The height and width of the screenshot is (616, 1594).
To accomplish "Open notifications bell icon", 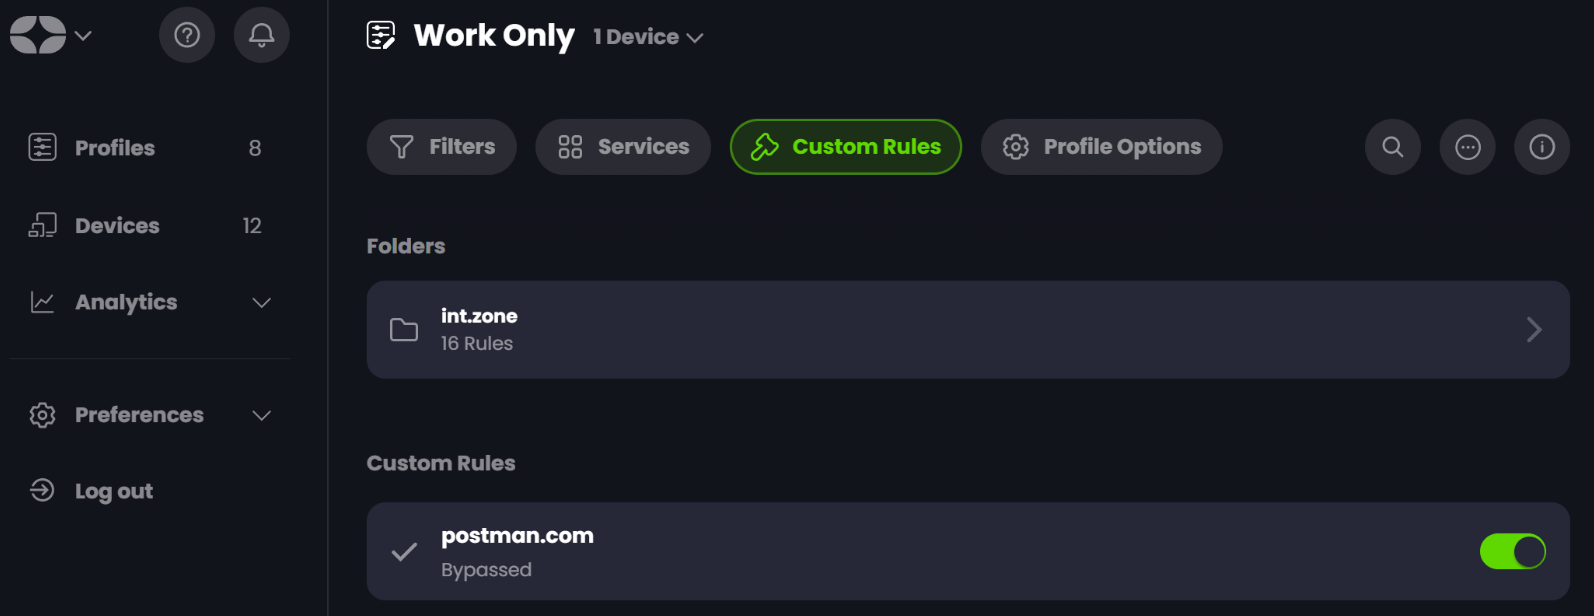I will tap(262, 35).
